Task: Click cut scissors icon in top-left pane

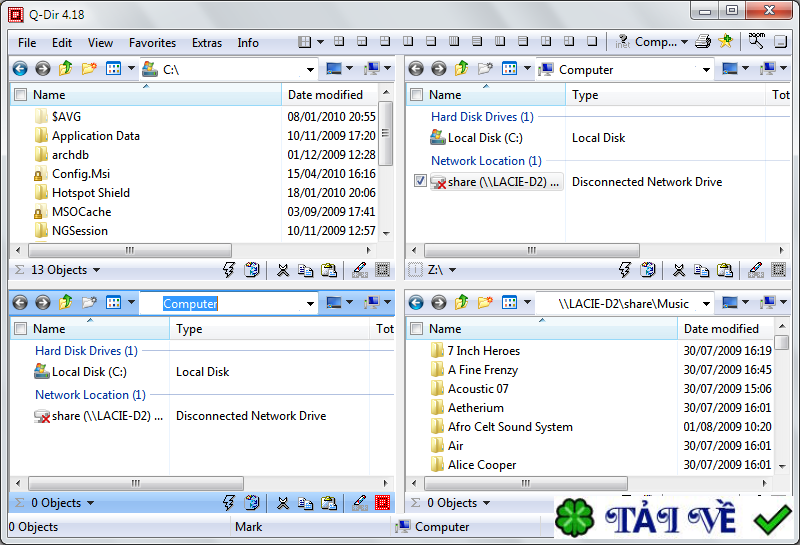Action: tap(283, 270)
